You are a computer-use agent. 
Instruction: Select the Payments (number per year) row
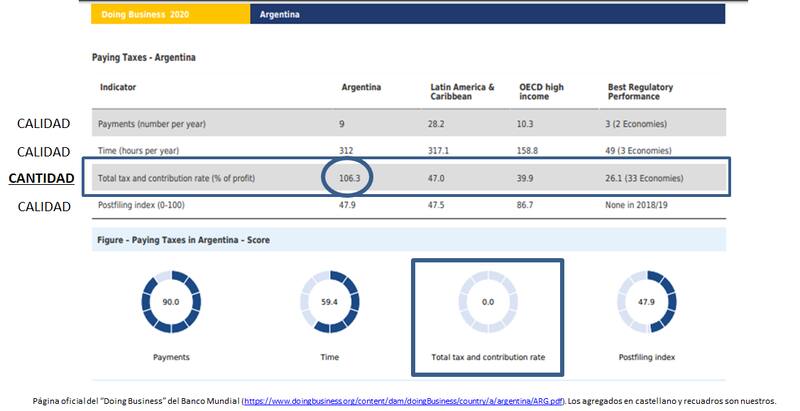coord(152,123)
